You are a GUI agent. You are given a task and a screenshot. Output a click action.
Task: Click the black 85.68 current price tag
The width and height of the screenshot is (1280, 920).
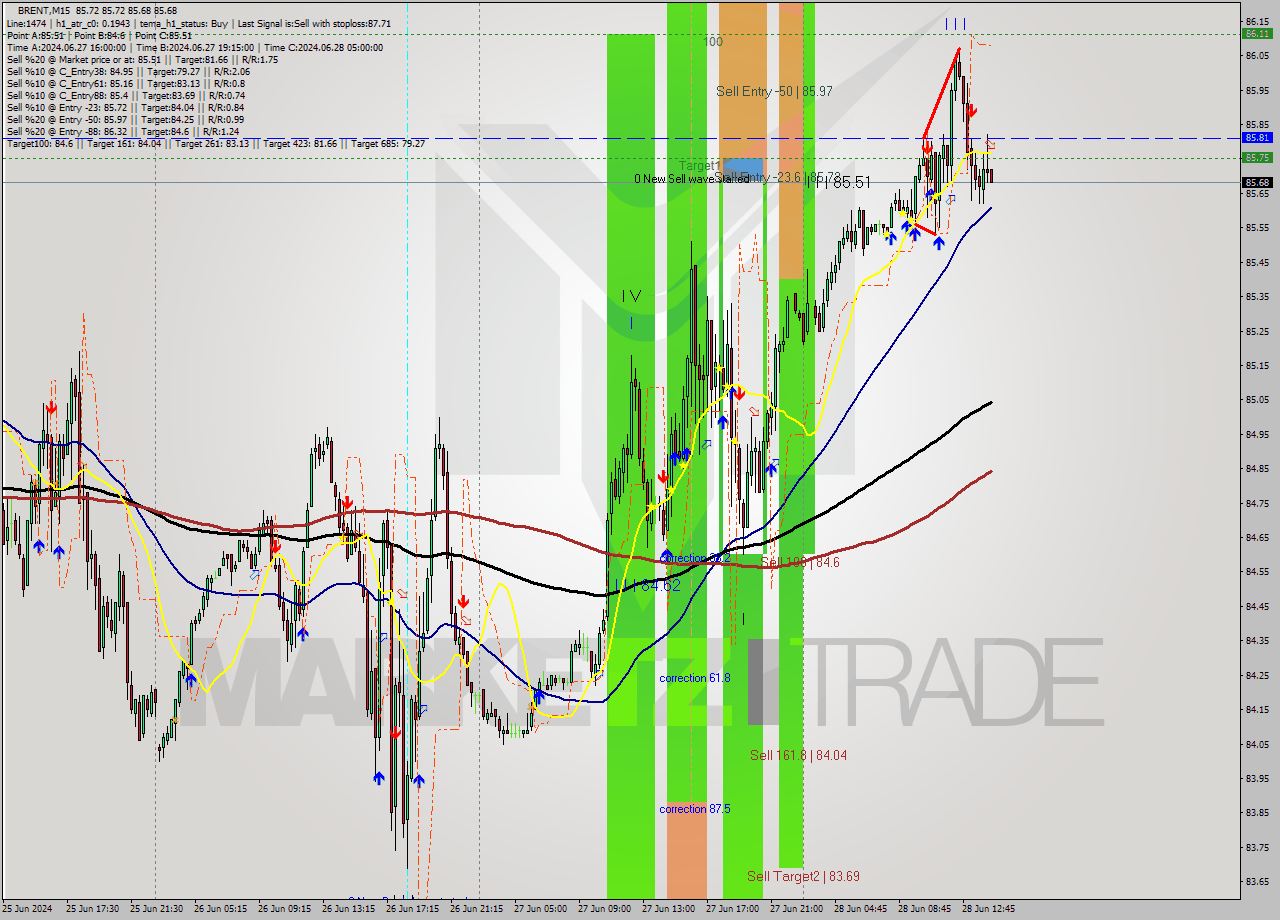click(x=1257, y=182)
